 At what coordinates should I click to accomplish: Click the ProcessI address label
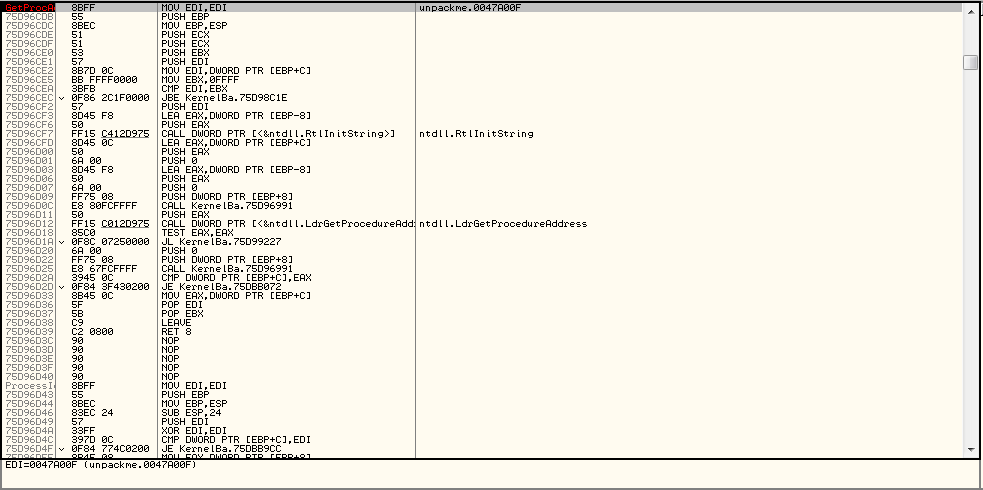(x=29, y=385)
